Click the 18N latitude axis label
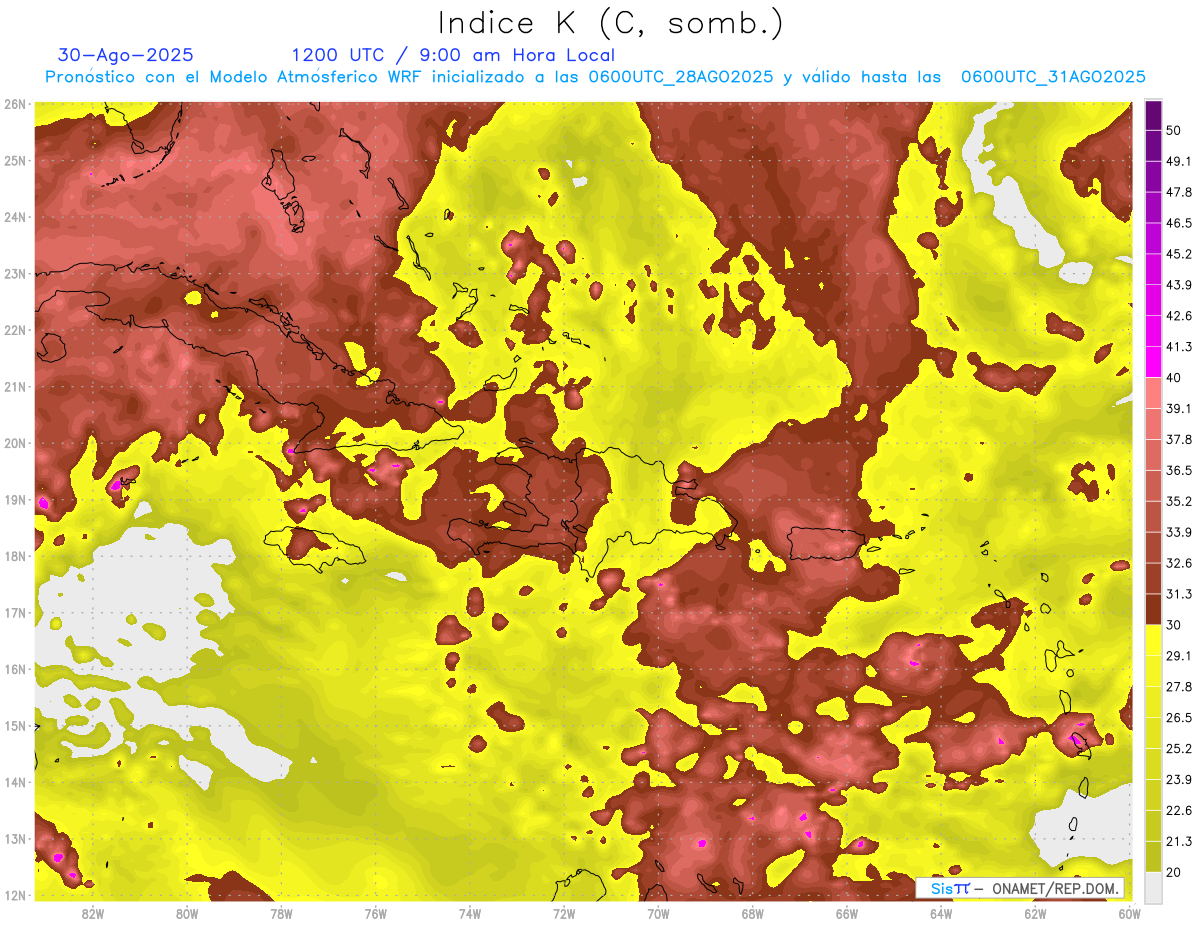The height and width of the screenshot is (927, 1200). pyautogui.click(x=14, y=556)
